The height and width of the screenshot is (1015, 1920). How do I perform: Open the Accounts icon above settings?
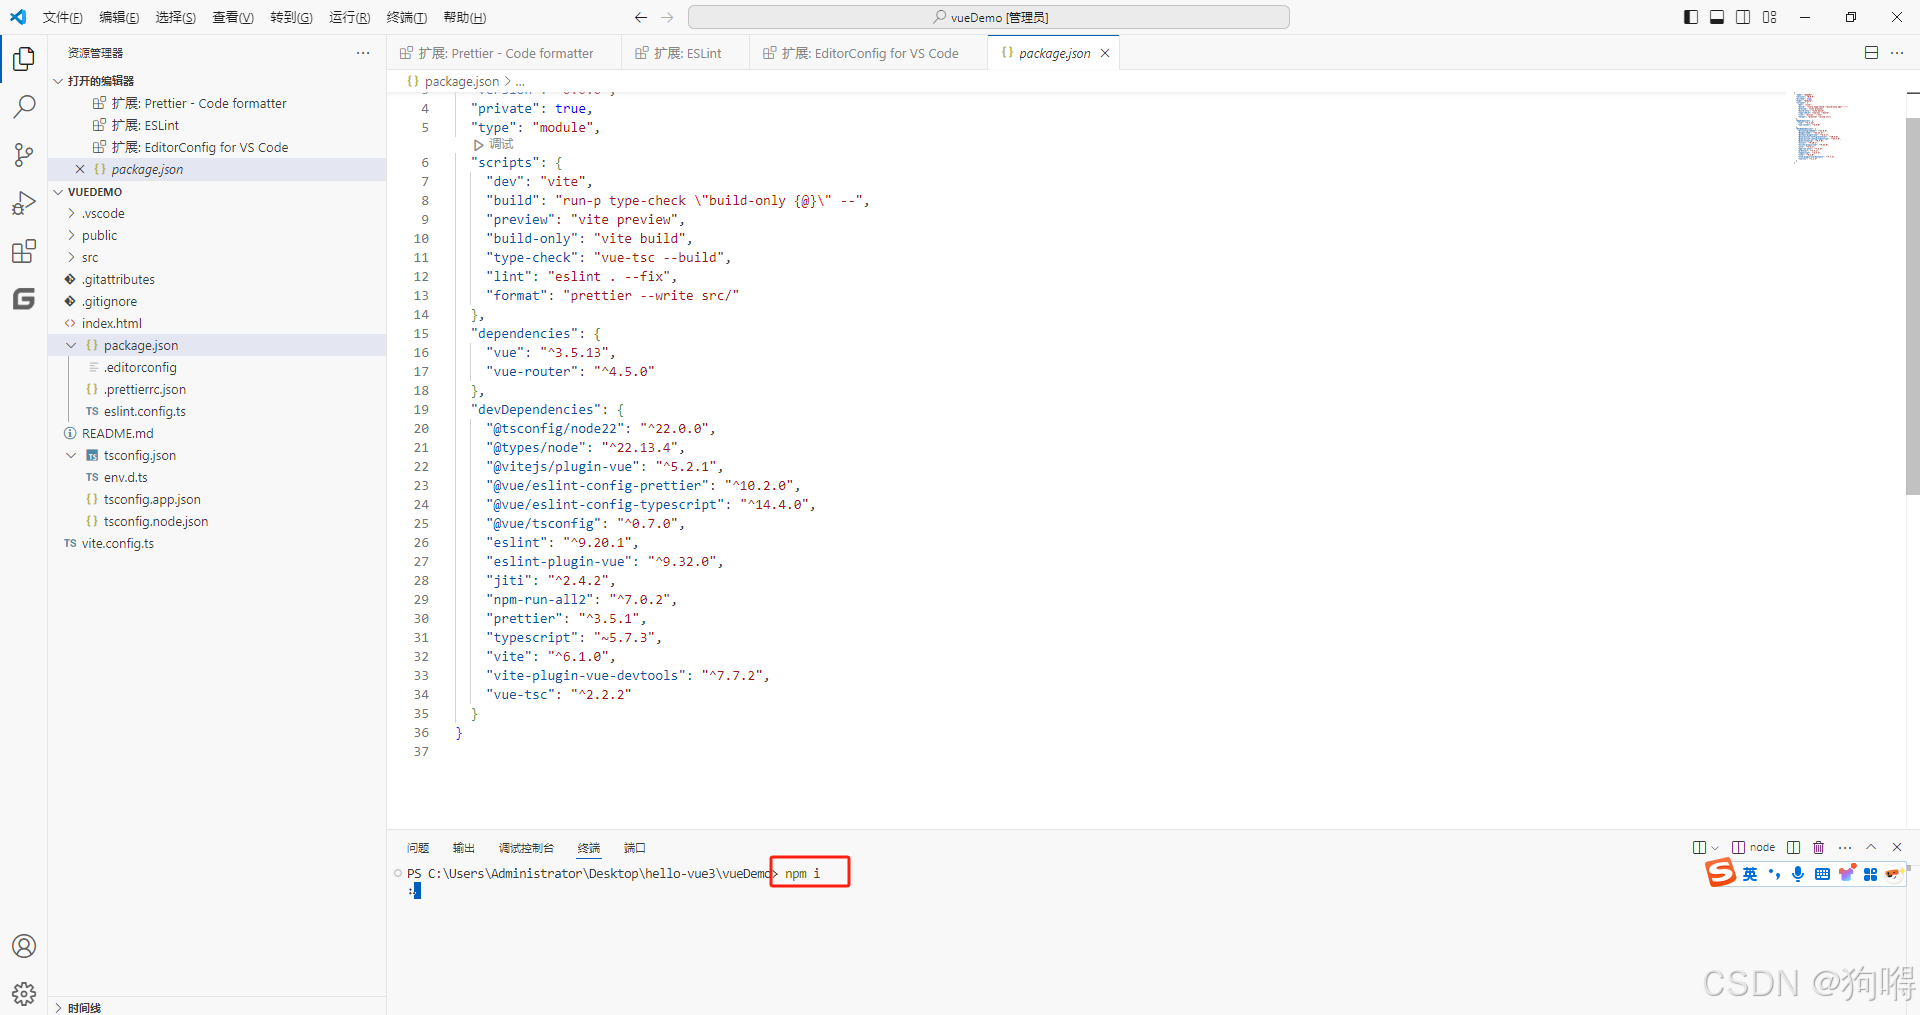pyautogui.click(x=23, y=945)
